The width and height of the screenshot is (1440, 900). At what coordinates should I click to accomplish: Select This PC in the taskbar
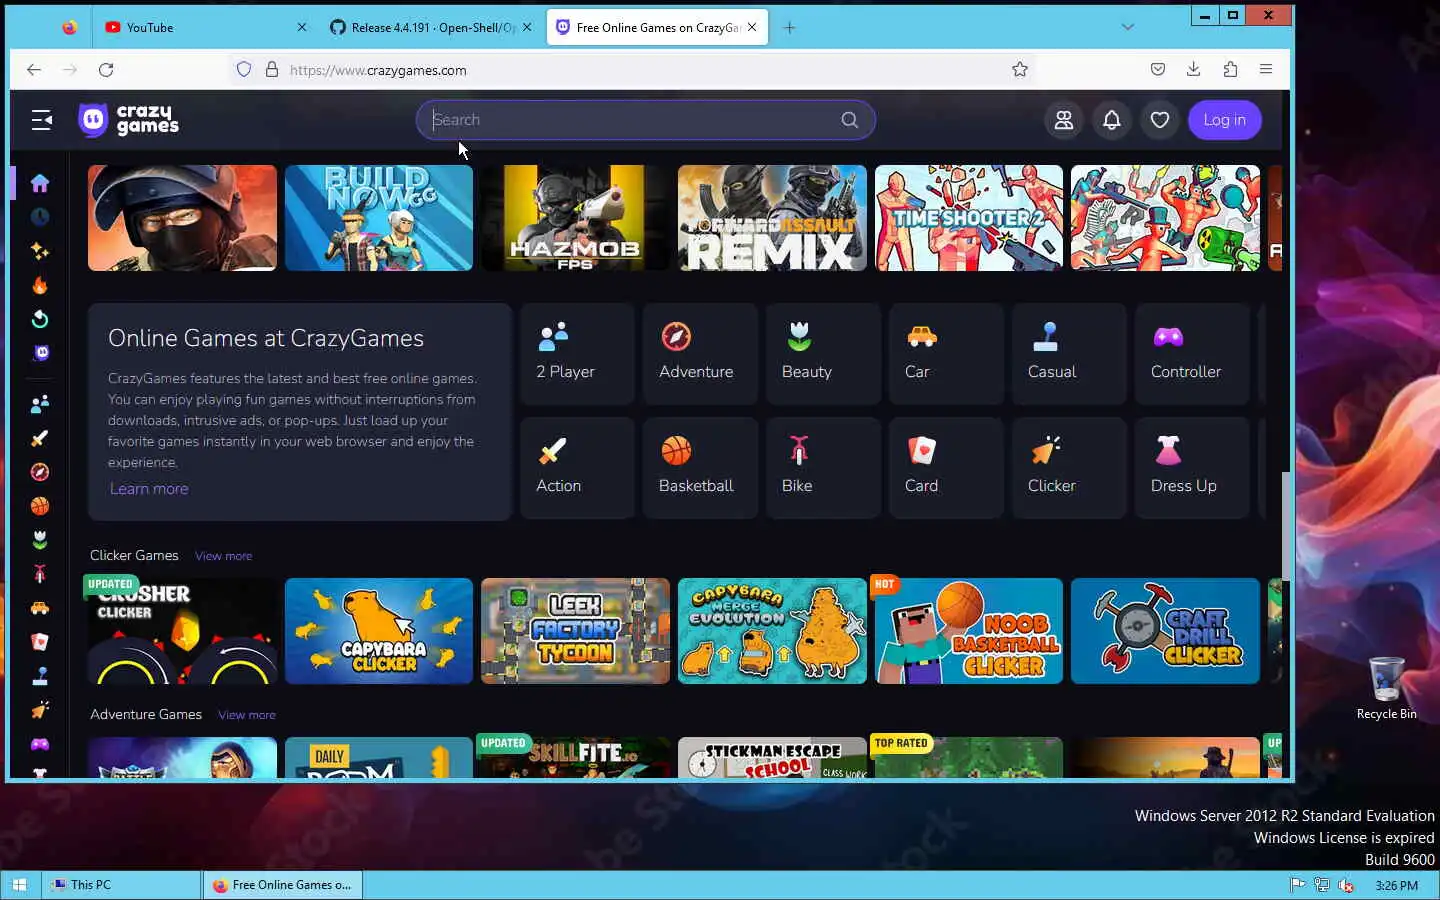pyautogui.click(x=122, y=885)
